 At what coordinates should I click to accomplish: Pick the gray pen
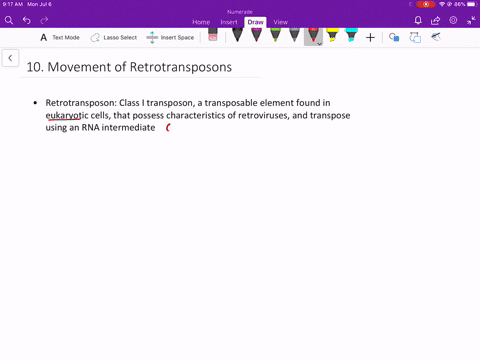coord(294,35)
